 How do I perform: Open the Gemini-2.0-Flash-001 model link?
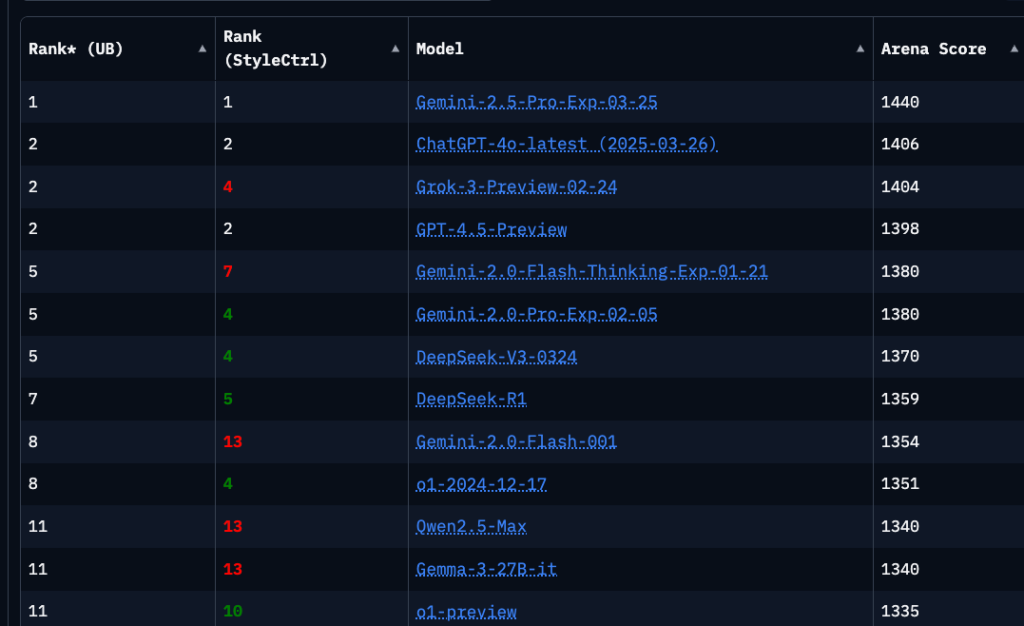(x=516, y=441)
